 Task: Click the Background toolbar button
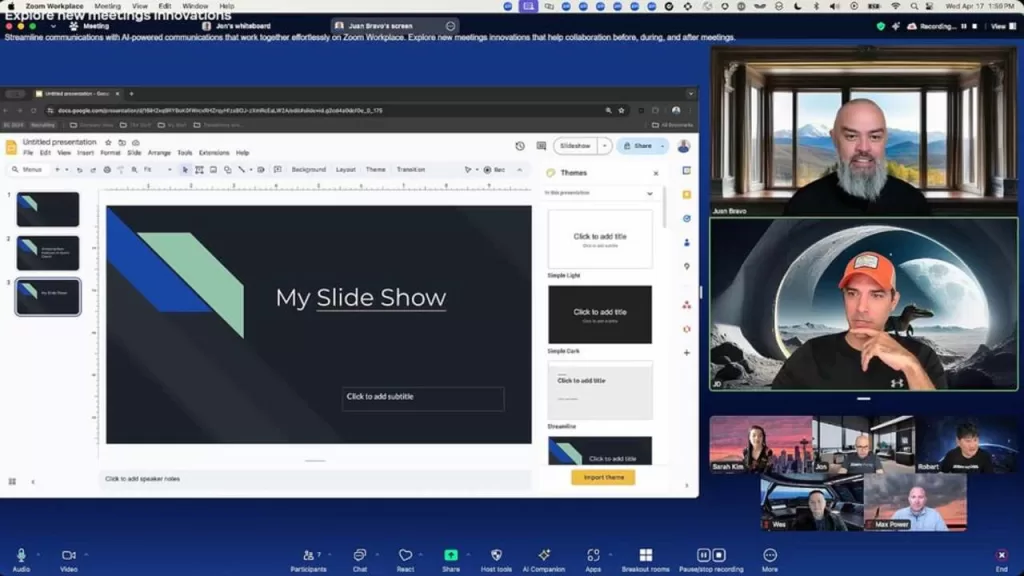tap(308, 170)
